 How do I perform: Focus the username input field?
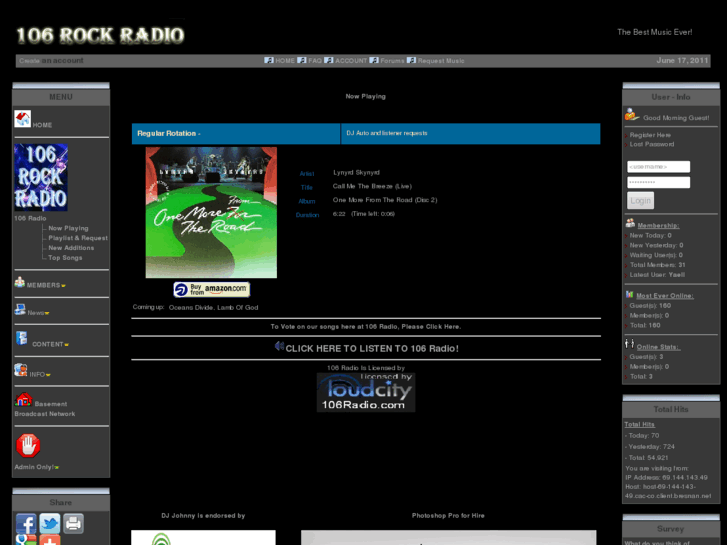click(x=658, y=167)
